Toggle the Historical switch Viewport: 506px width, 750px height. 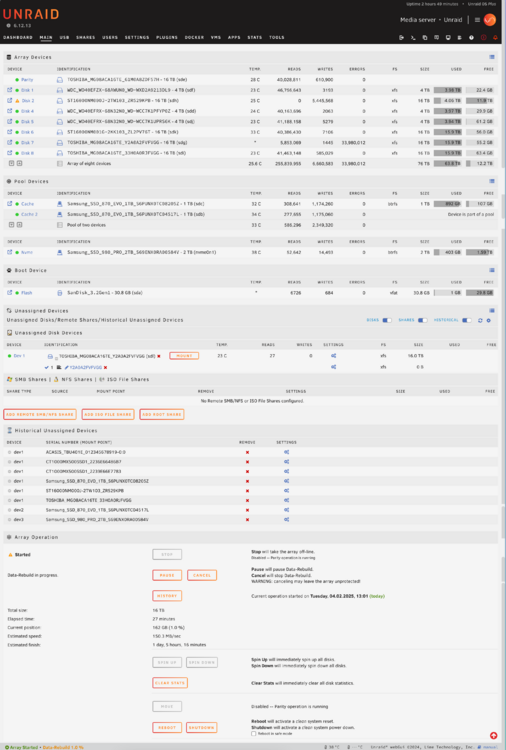(467, 320)
